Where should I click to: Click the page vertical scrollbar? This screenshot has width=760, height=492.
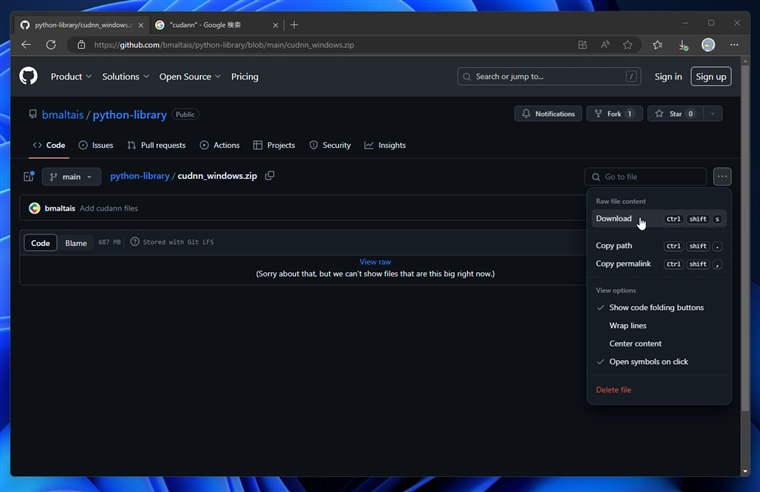click(x=745, y=238)
